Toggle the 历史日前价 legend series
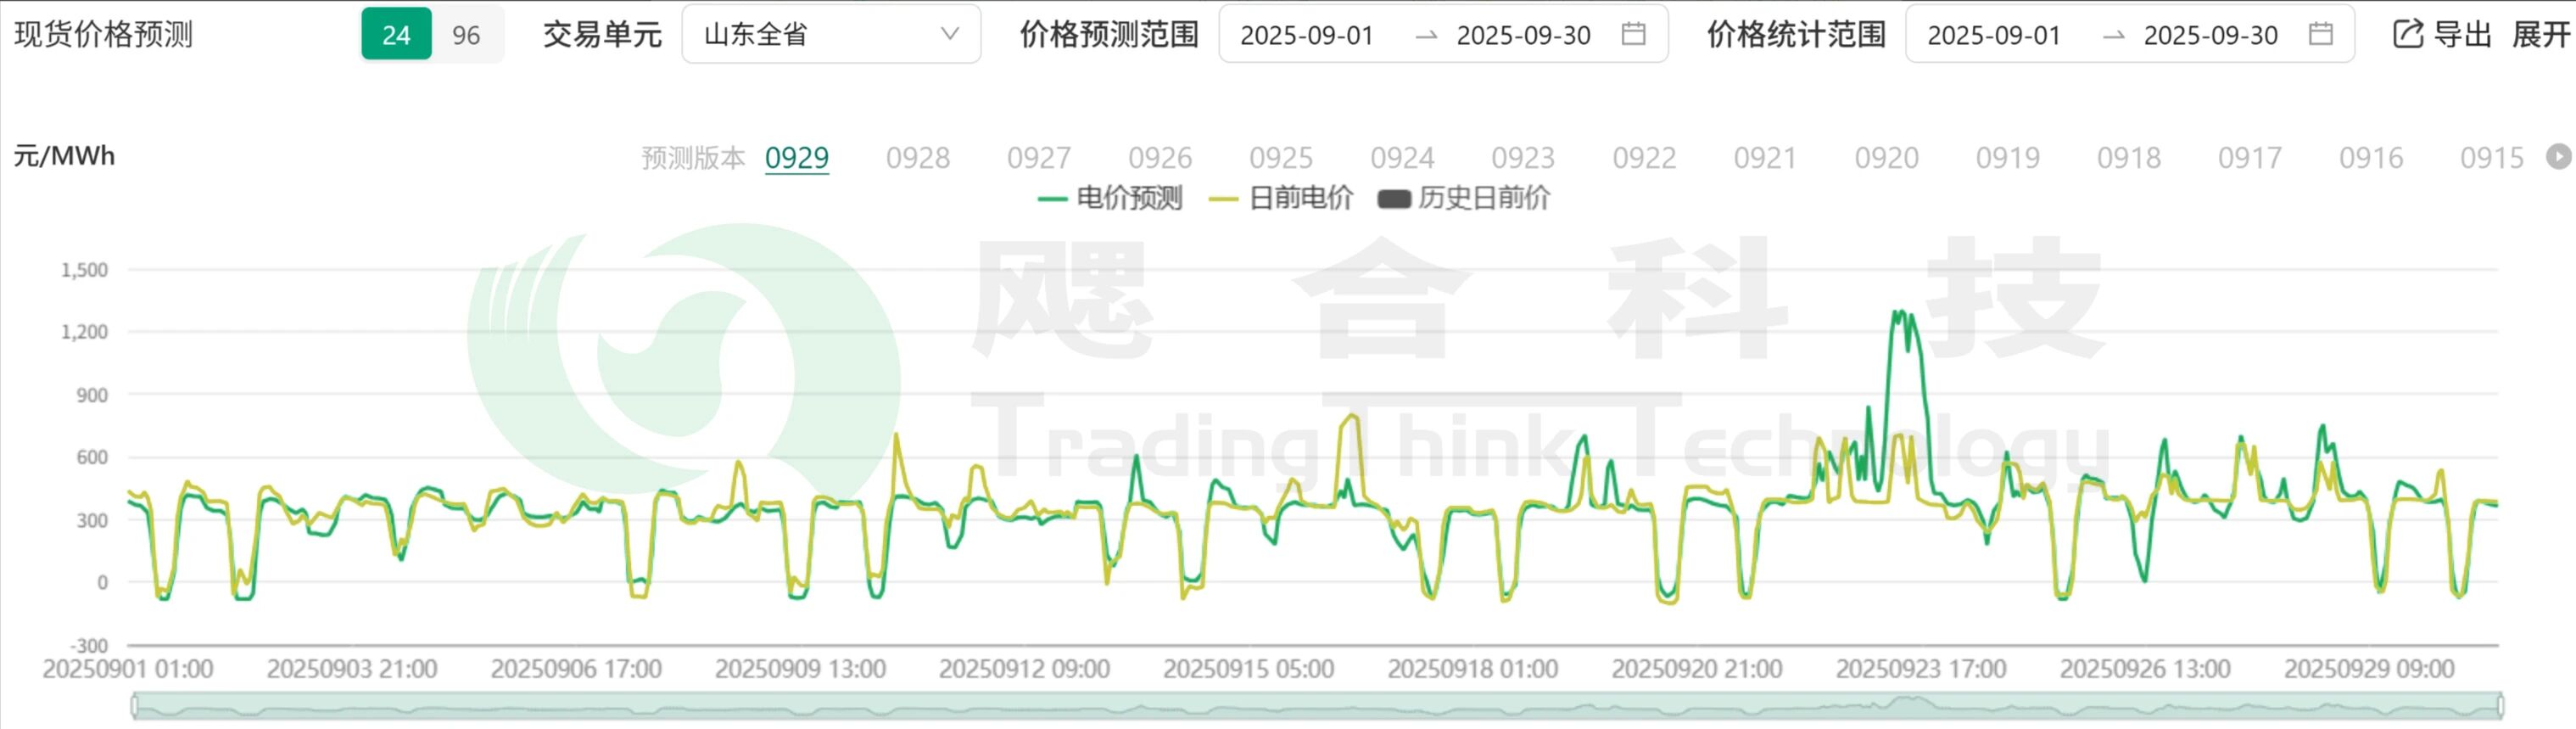 (x=1465, y=198)
